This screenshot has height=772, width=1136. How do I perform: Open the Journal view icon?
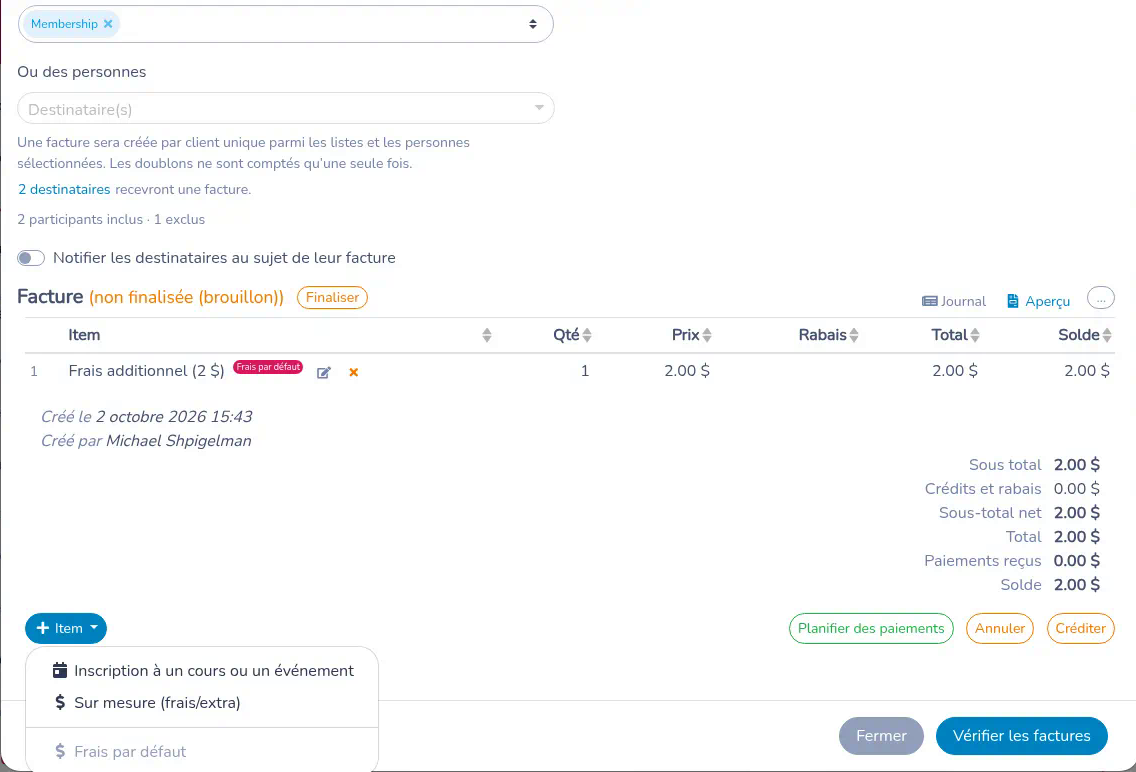point(930,301)
